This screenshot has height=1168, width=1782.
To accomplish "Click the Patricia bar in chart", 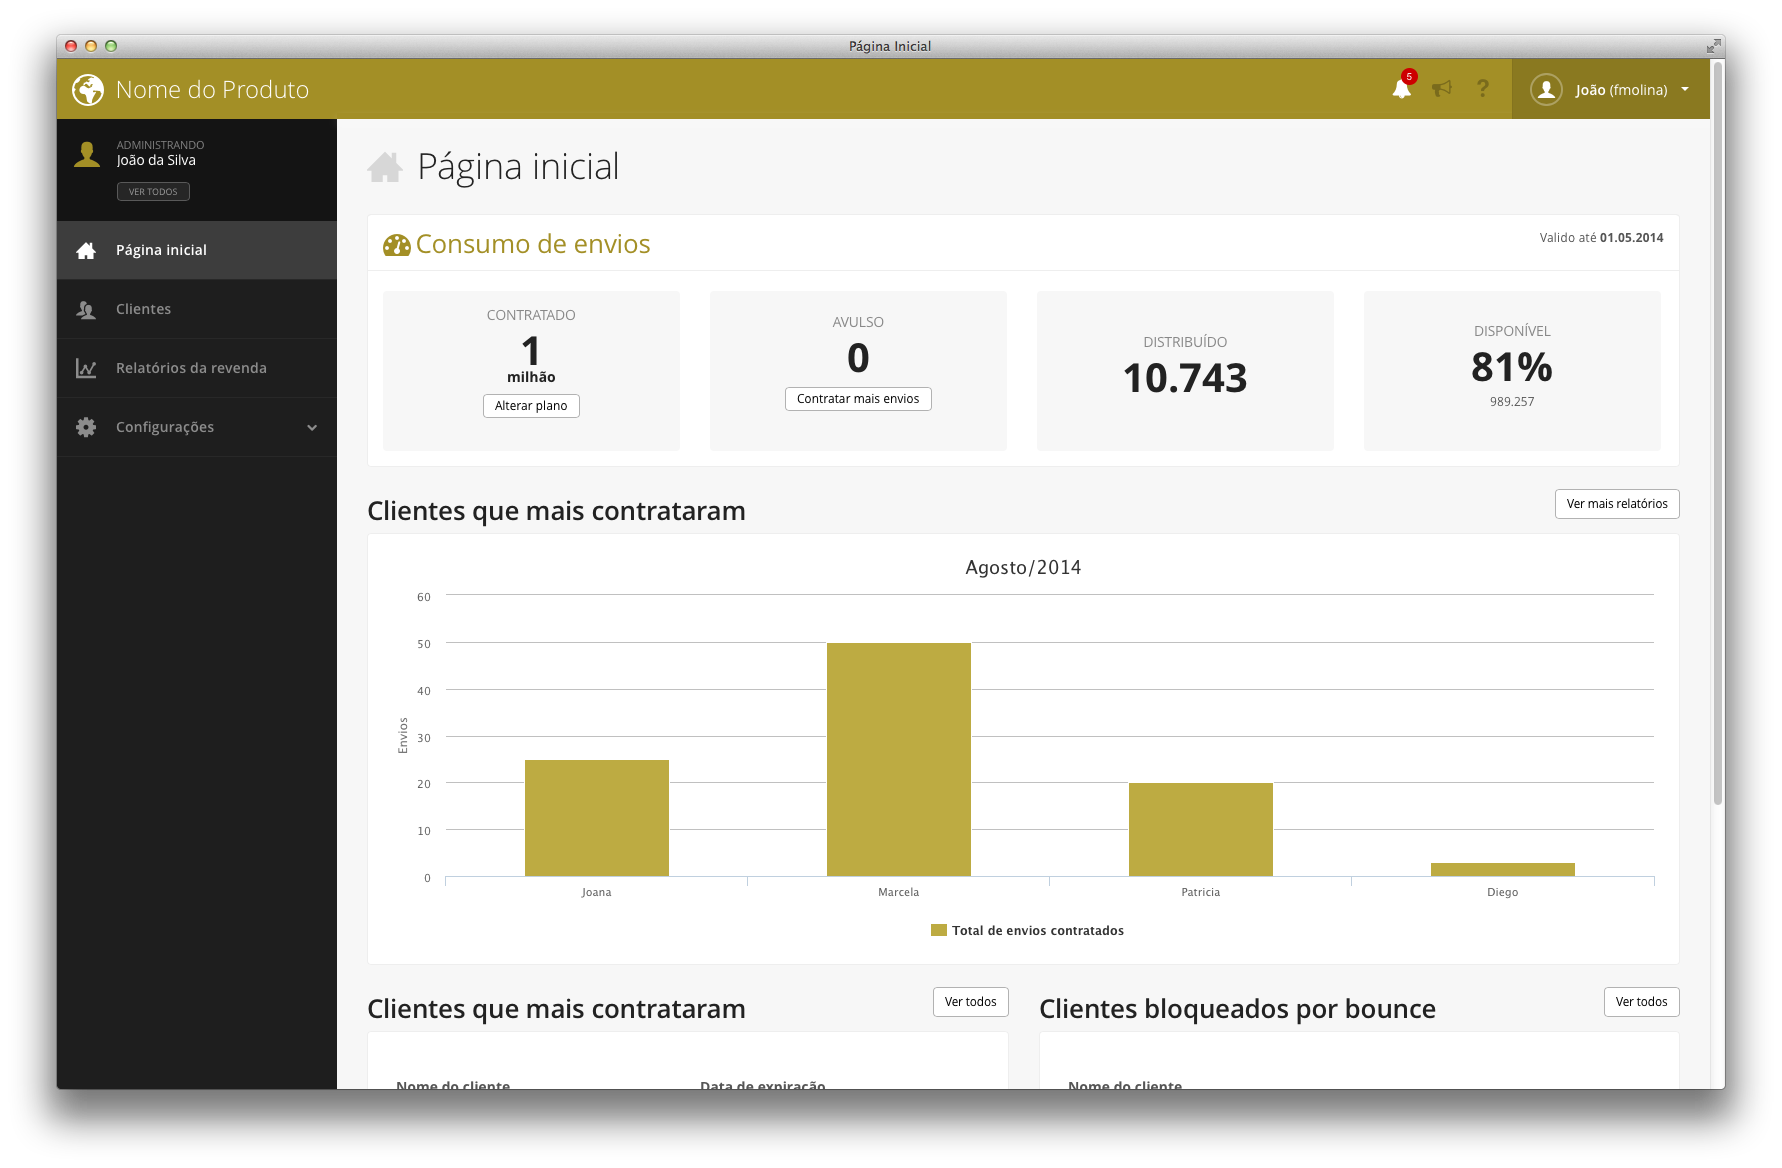I will pyautogui.click(x=1201, y=830).
